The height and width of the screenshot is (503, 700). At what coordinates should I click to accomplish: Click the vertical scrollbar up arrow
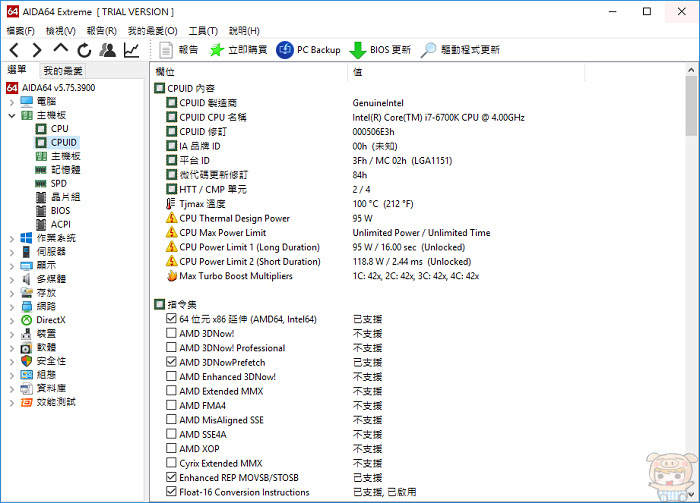(691, 70)
